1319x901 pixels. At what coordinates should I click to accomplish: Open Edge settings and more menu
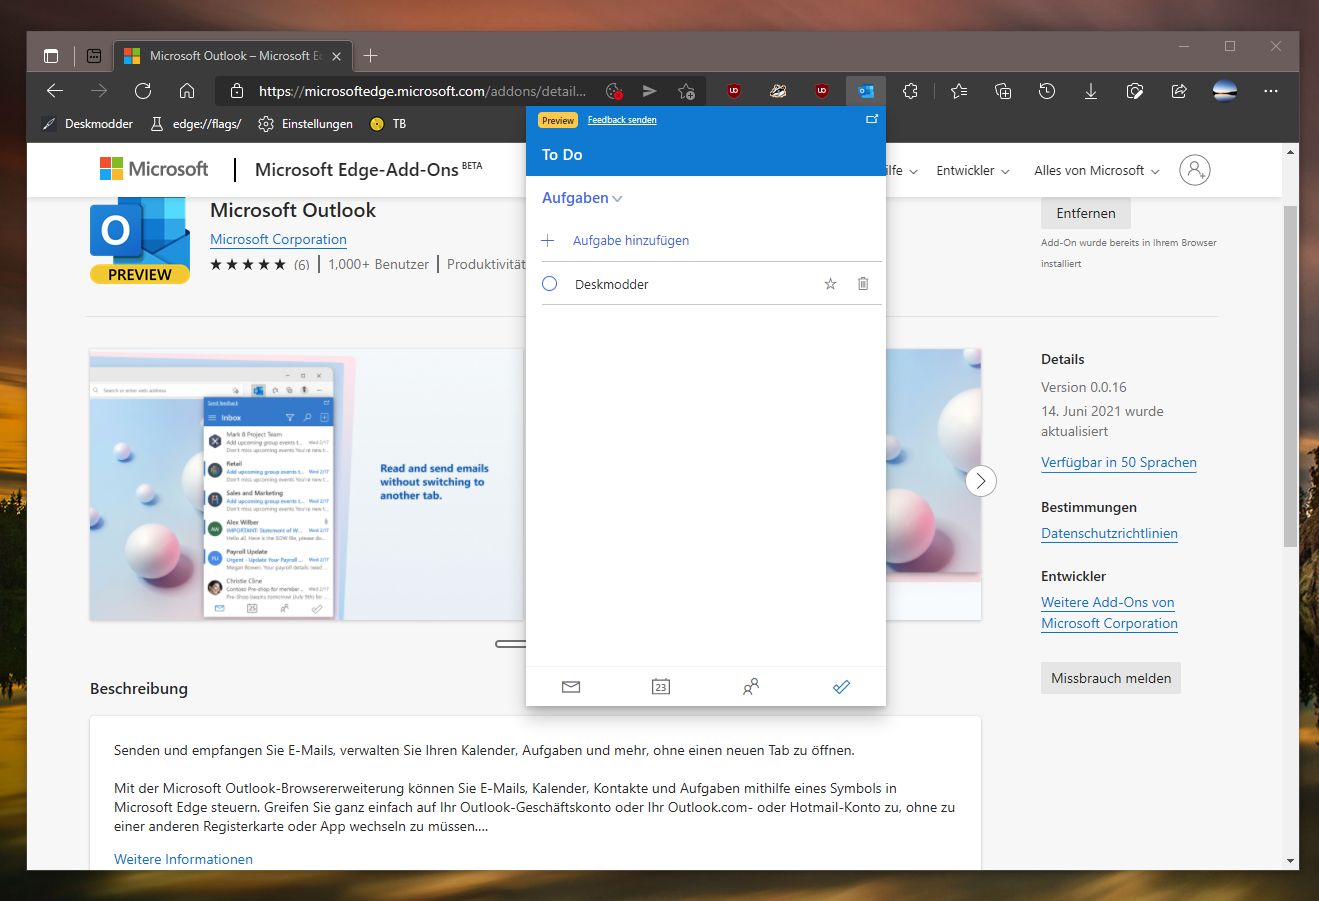(1271, 91)
